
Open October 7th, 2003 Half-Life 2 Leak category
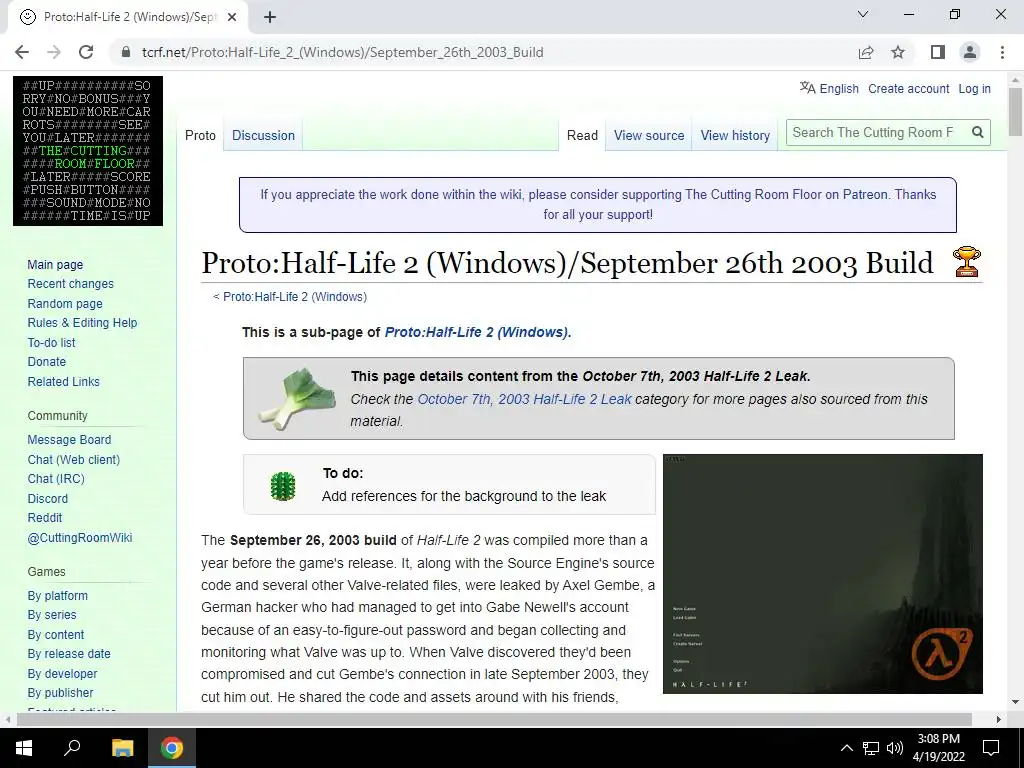[524, 399]
